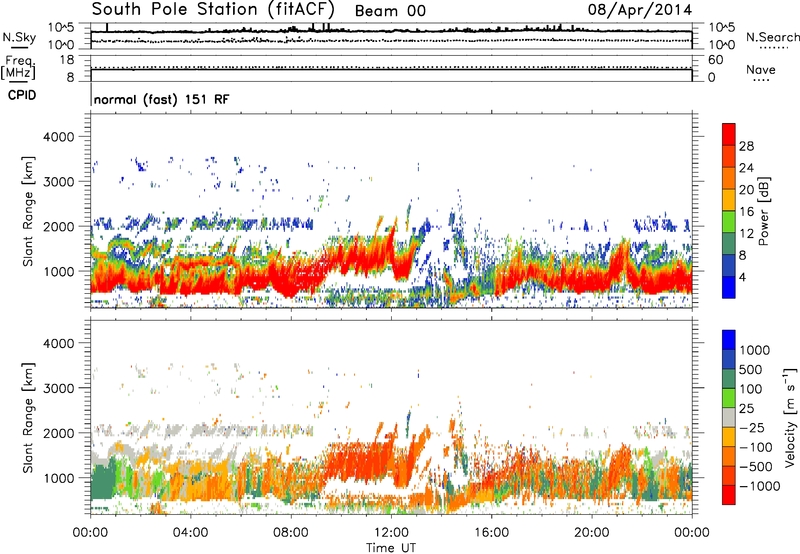Screen dimensions: 800x554
Task: Click the 'Time UT' axis title
Action: (x=391, y=548)
